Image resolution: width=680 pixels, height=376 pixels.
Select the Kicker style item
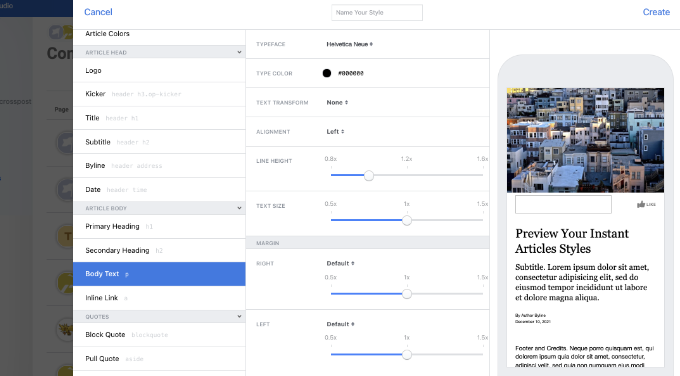(x=159, y=94)
